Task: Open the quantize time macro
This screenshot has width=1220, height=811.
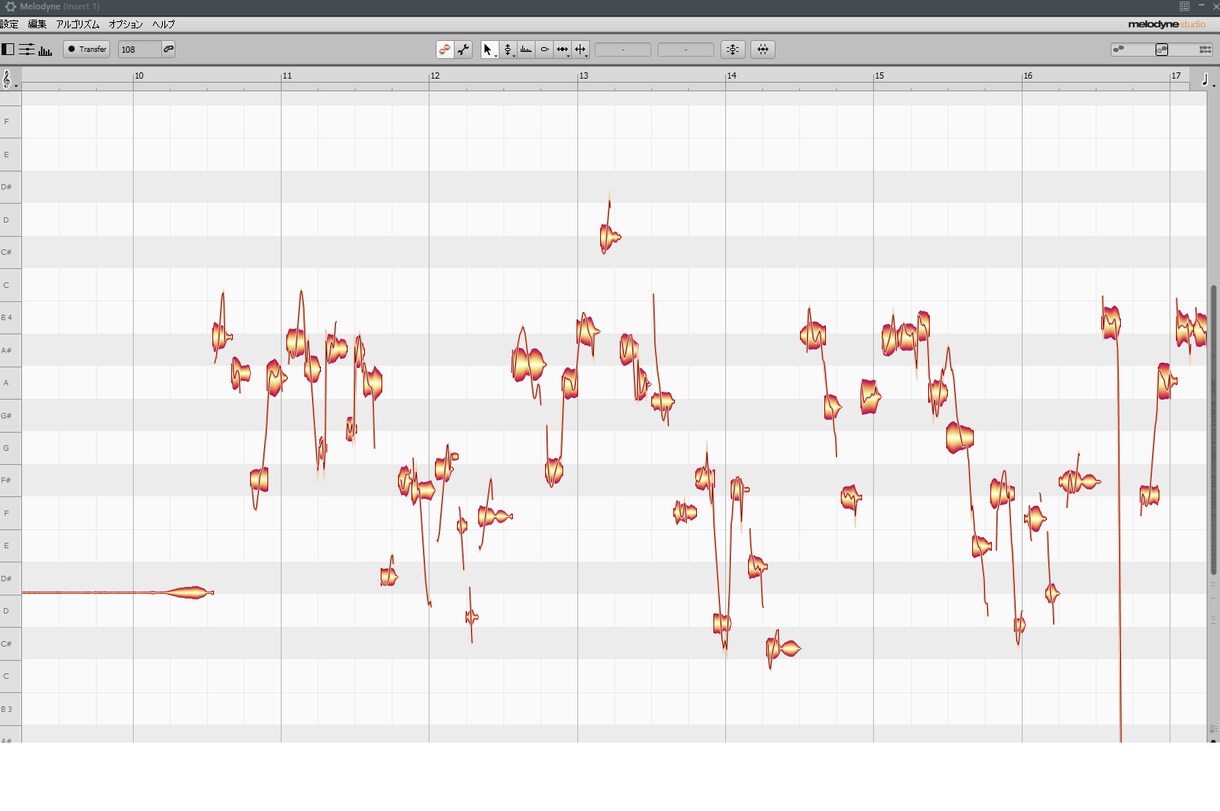Action: tap(763, 49)
